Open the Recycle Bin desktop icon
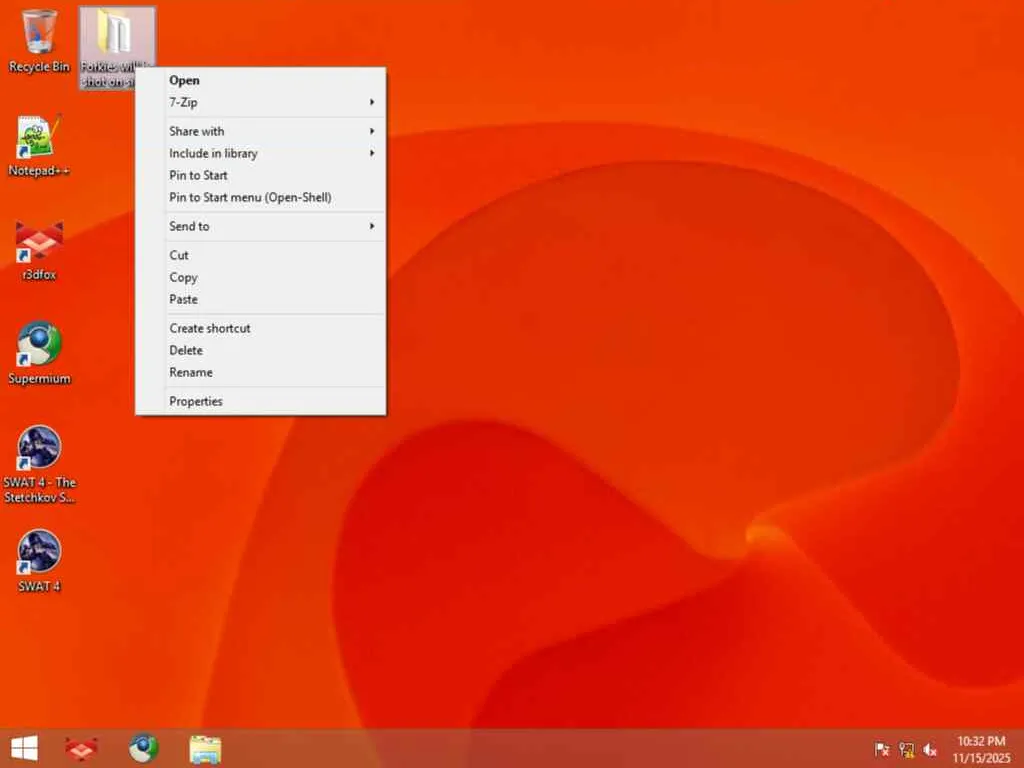Image resolution: width=1024 pixels, height=768 pixels. [x=39, y=40]
